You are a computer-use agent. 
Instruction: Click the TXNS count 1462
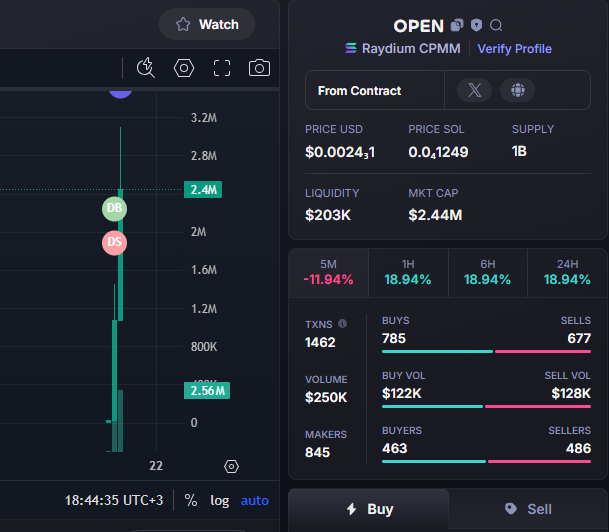(320, 342)
